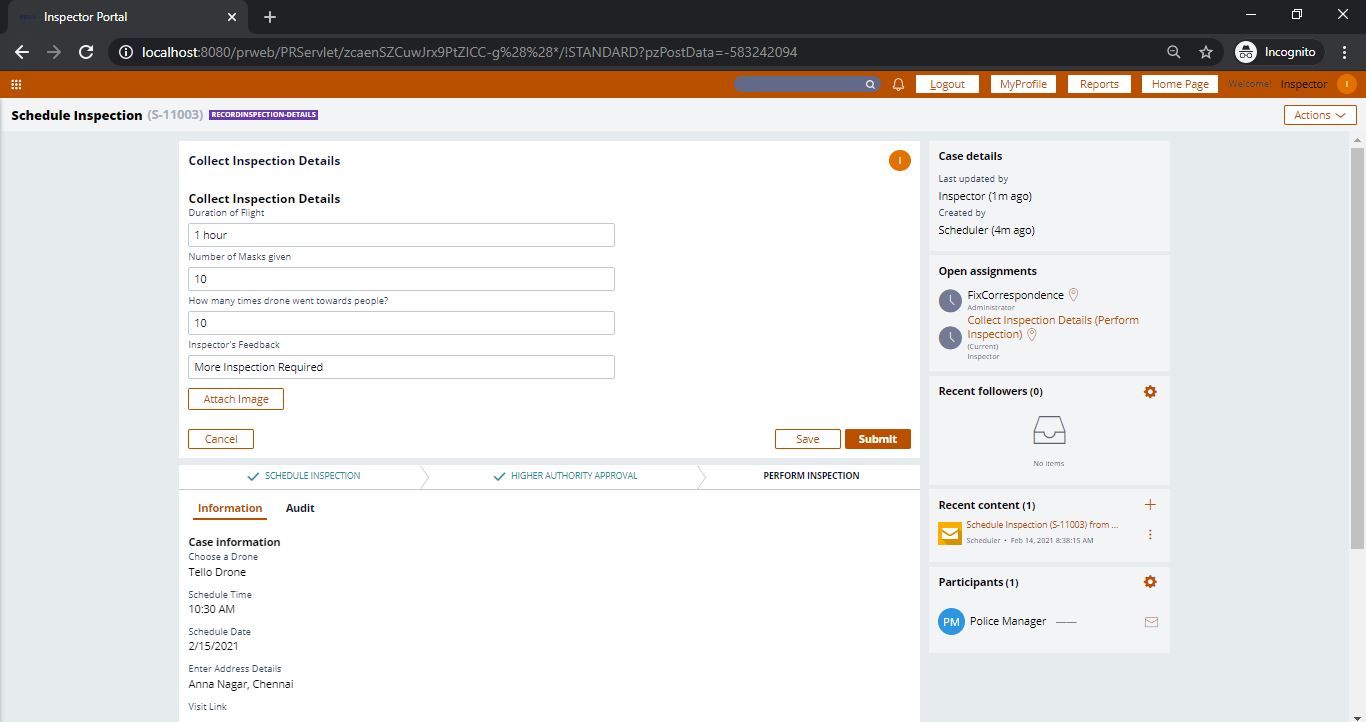Open the browser zoom magnifier icon
The image size is (1366, 722).
coord(1174,52)
